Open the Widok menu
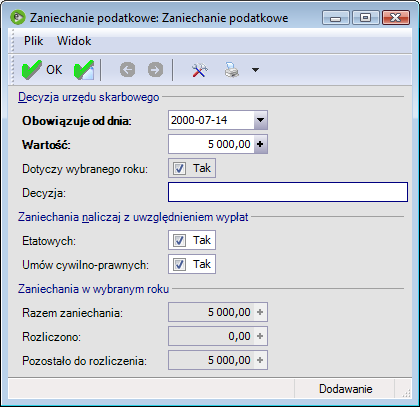The height and width of the screenshot is (407, 420). click(x=74, y=41)
